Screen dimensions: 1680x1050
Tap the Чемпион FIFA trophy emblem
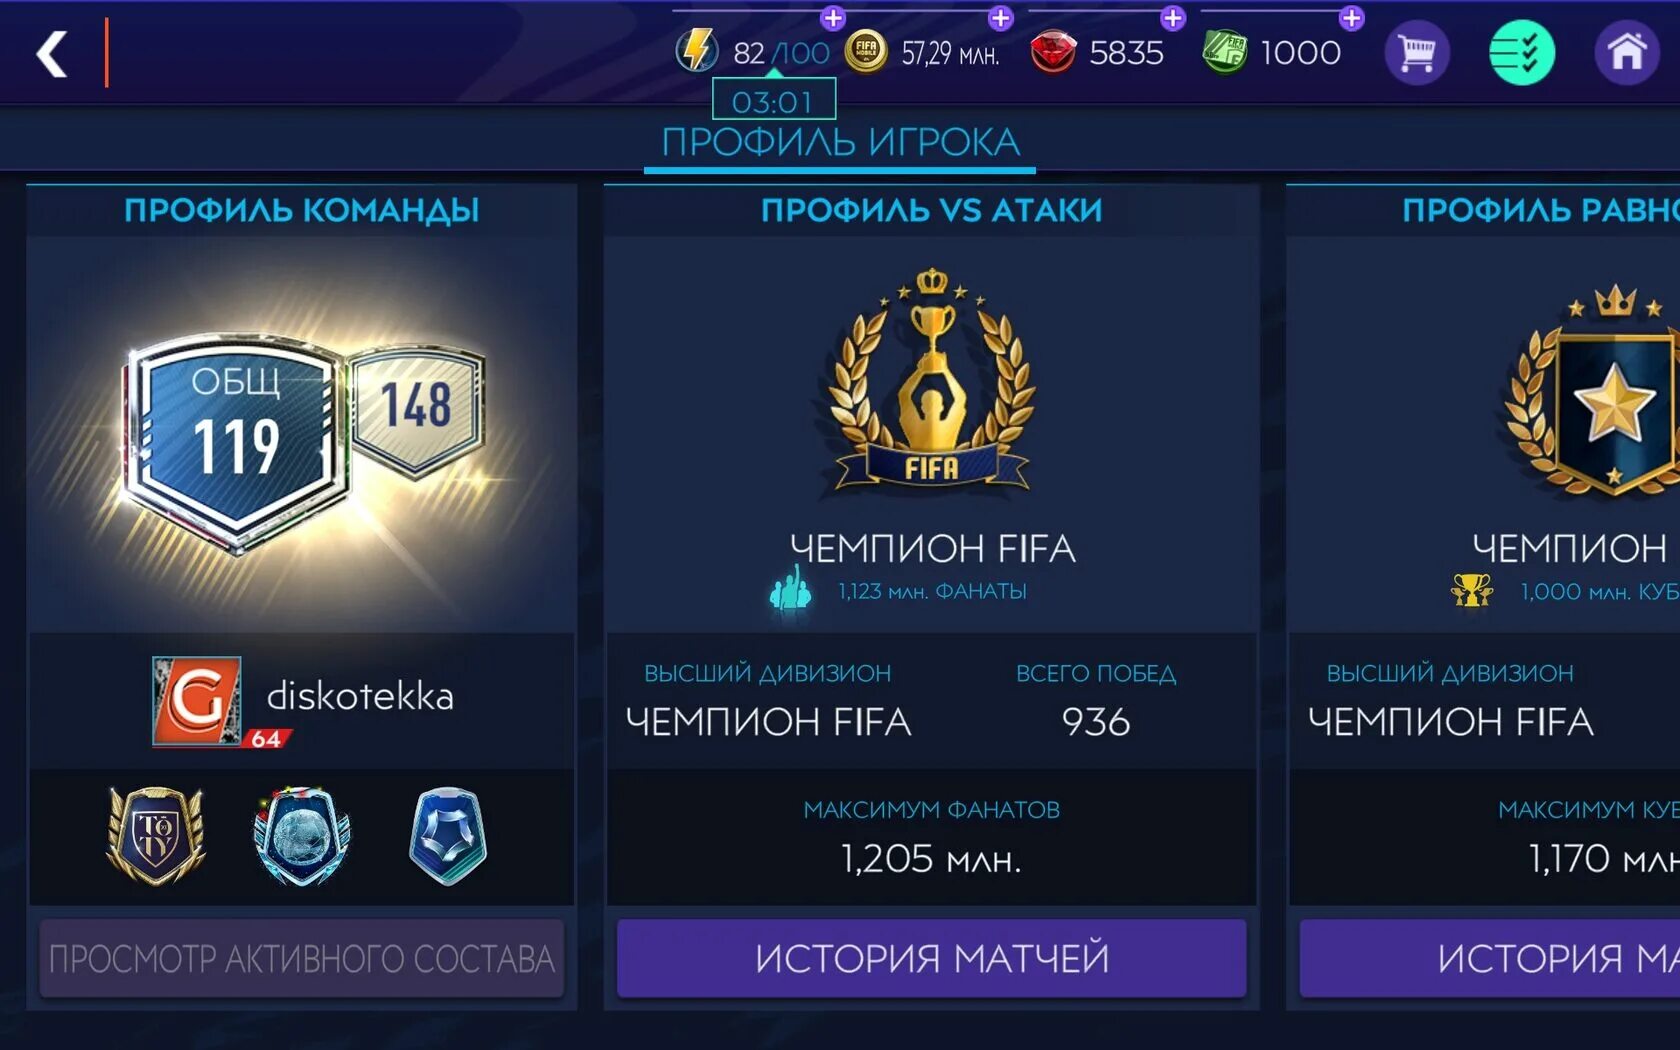pyautogui.click(x=931, y=385)
